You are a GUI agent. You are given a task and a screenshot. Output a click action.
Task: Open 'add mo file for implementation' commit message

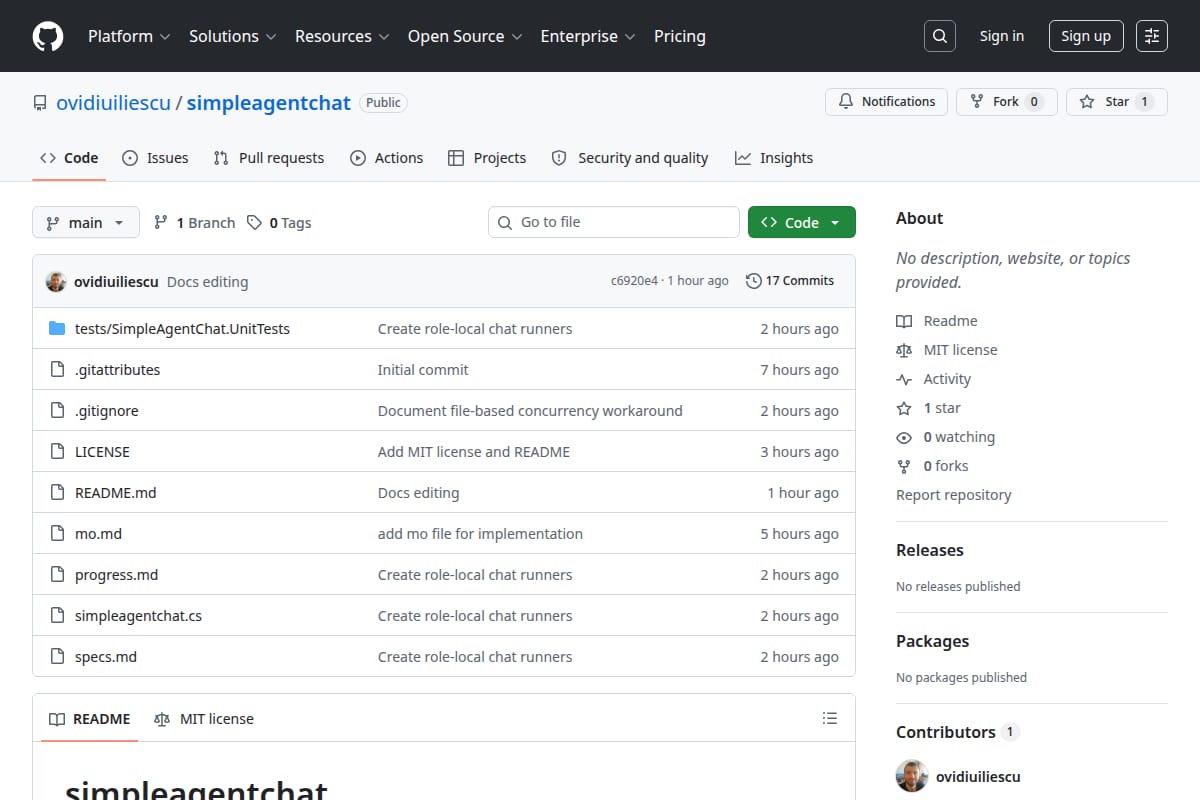(x=480, y=534)
